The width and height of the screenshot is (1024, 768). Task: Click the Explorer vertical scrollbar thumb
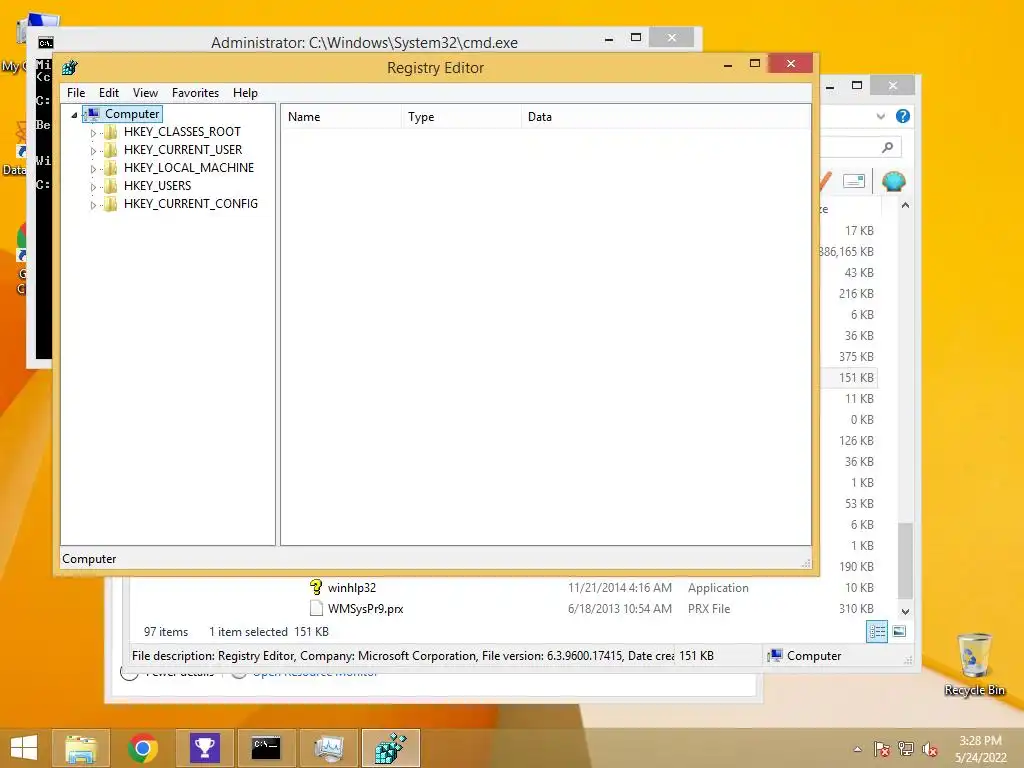click(905, 560)
